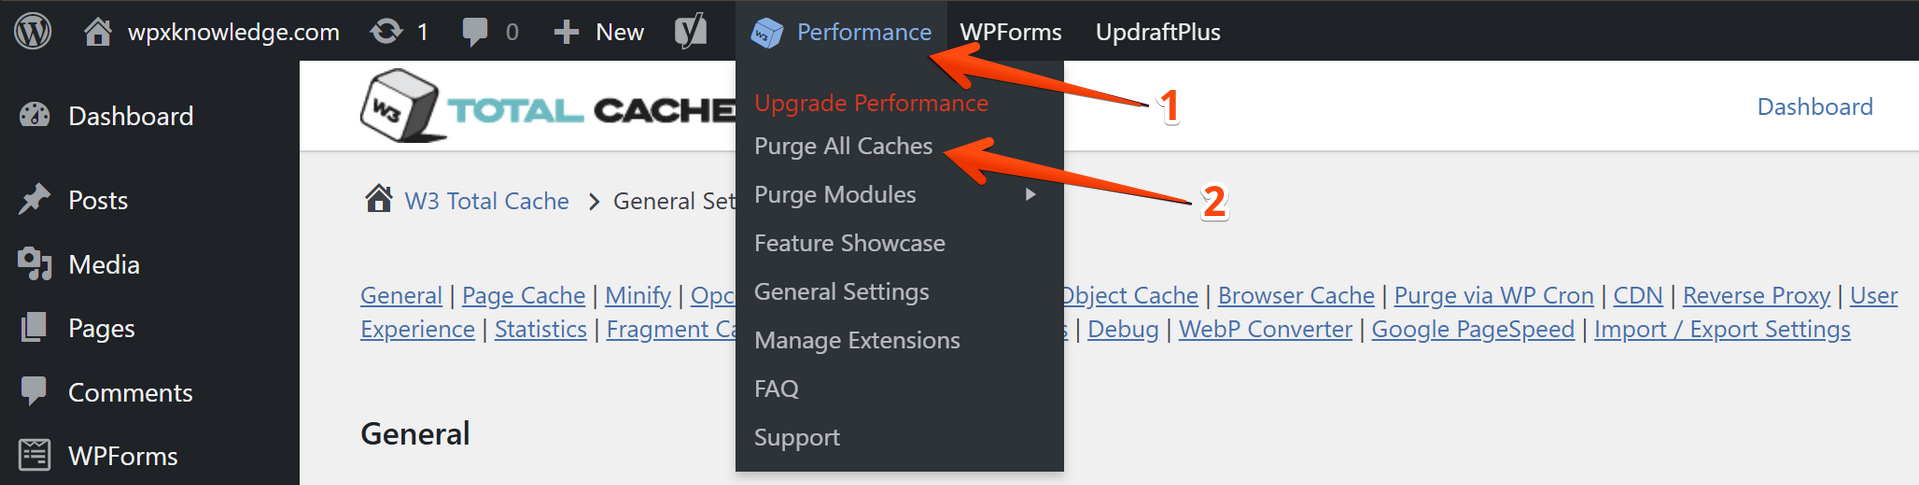Click the comments bubble icon in admin bar

[x=475, y=32]
